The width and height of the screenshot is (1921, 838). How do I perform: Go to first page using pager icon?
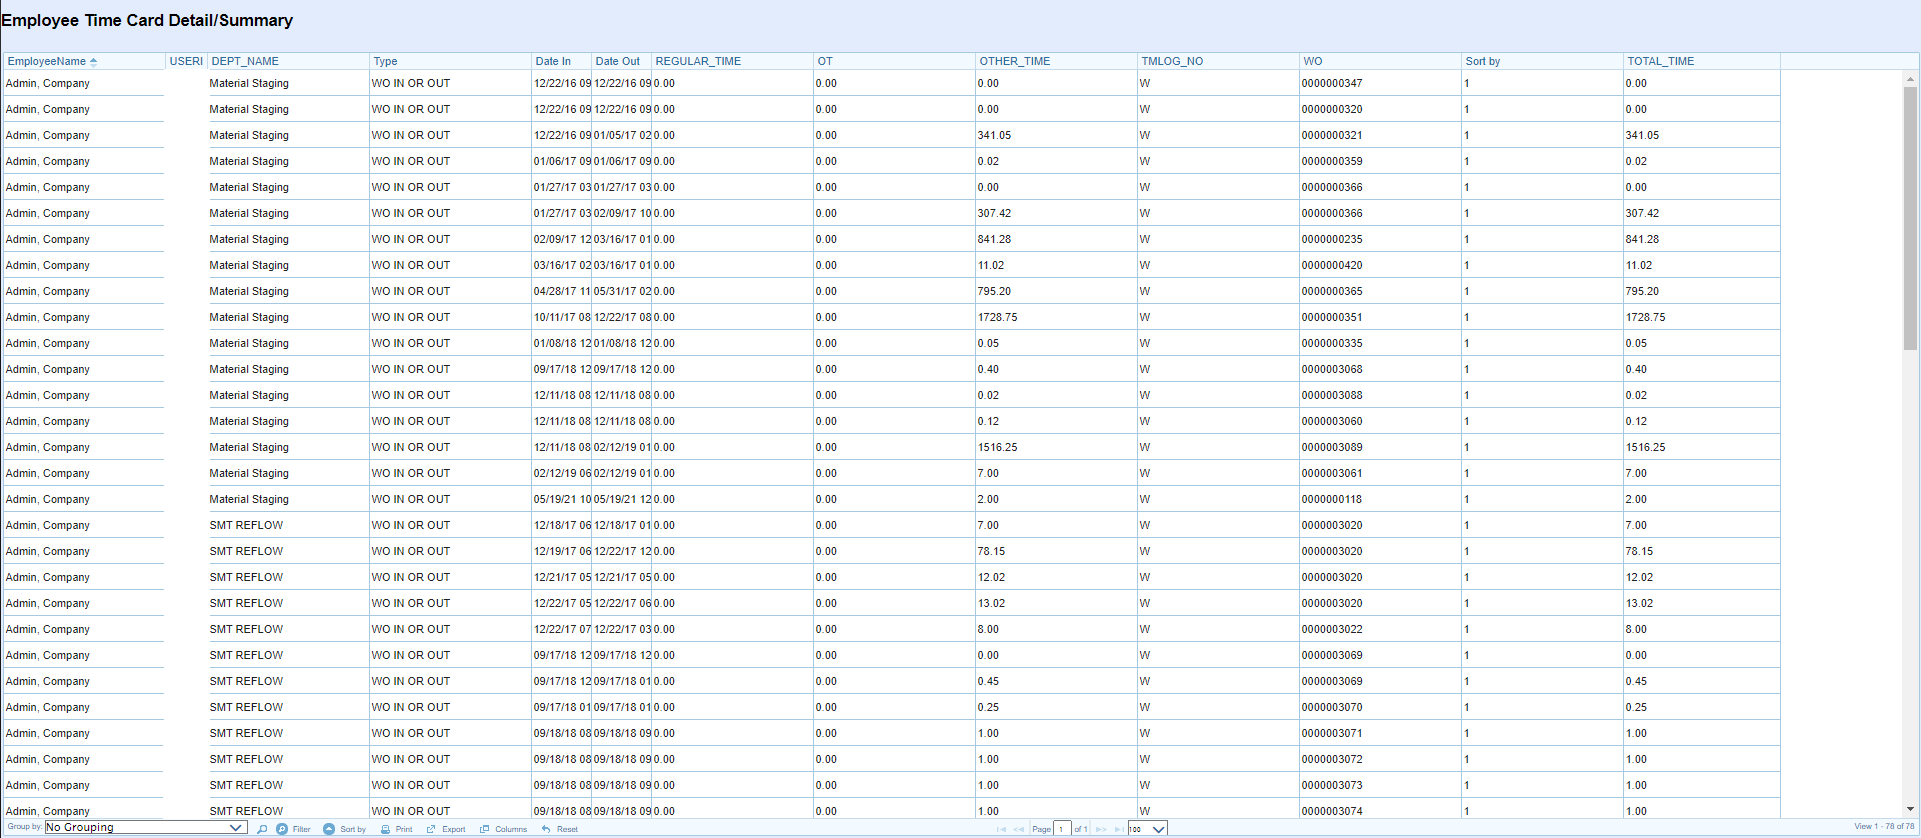pos(1001,829)
